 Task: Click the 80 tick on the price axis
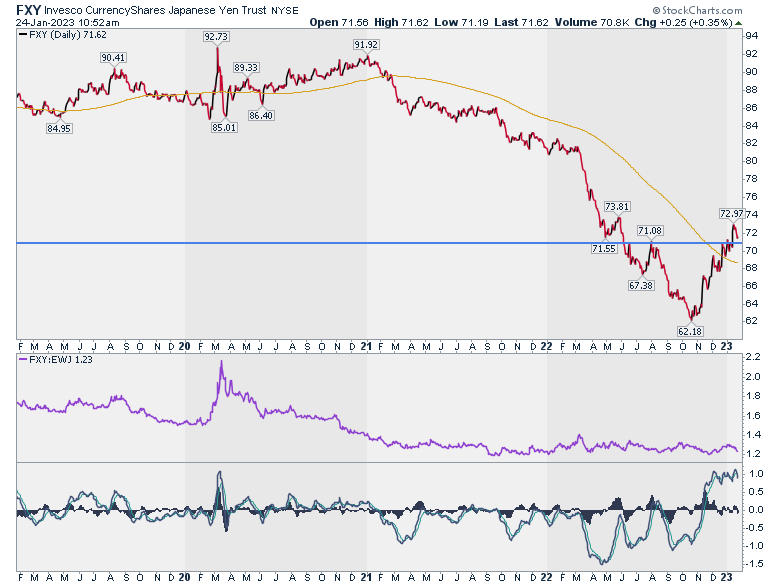752,161
